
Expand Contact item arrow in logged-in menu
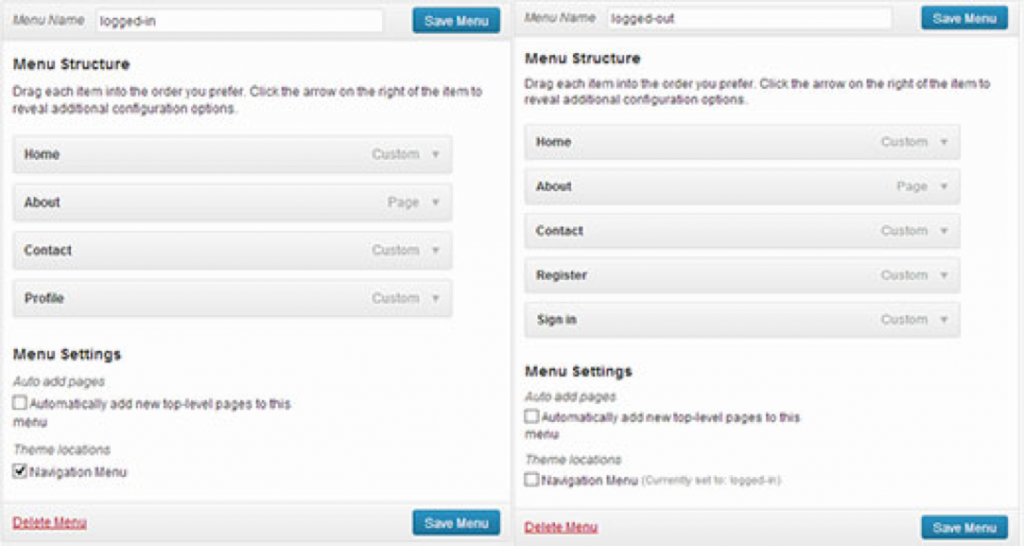click(436, 250)
